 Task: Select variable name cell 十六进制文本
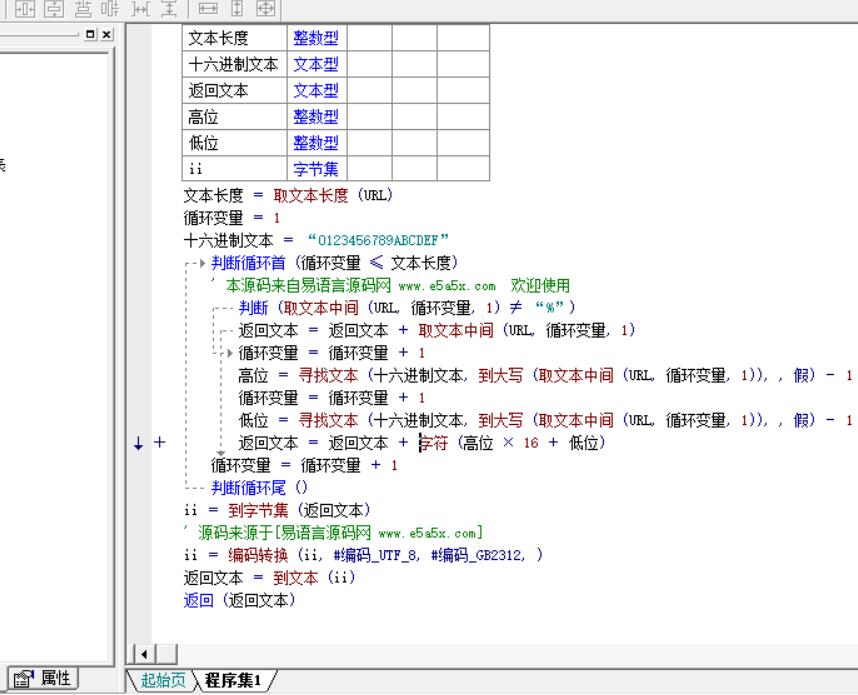pyautogui.click(x=234, y=64)
